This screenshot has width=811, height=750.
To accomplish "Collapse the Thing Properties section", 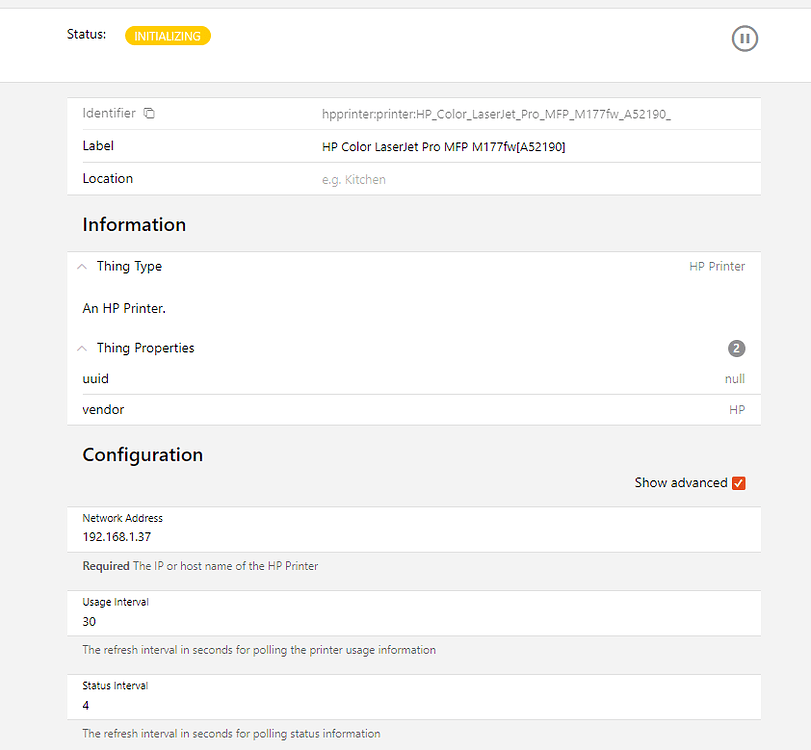I will (81, 348).
